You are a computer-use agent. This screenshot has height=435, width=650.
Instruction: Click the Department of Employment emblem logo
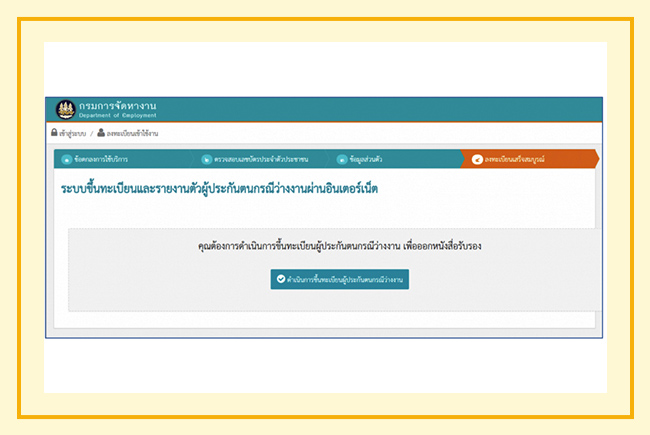click(65, 109)
